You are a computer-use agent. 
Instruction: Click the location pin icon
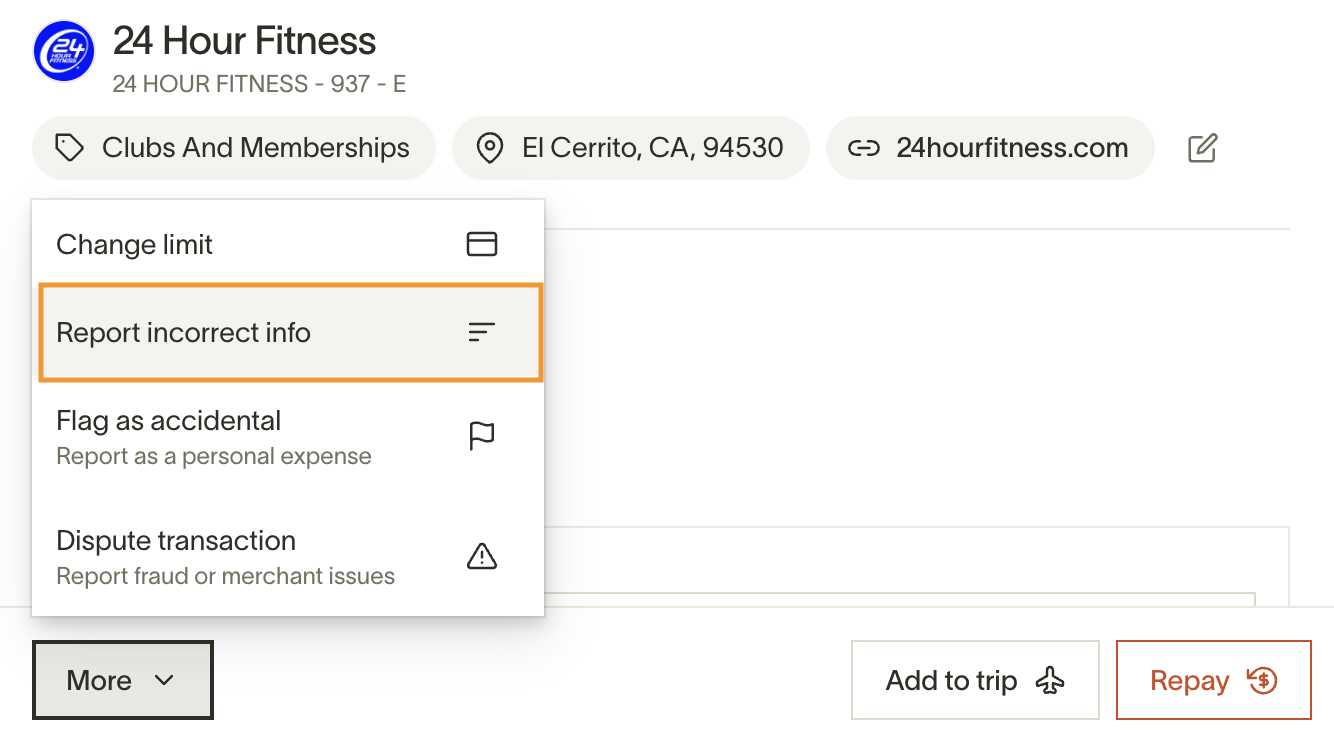[489, 149]
